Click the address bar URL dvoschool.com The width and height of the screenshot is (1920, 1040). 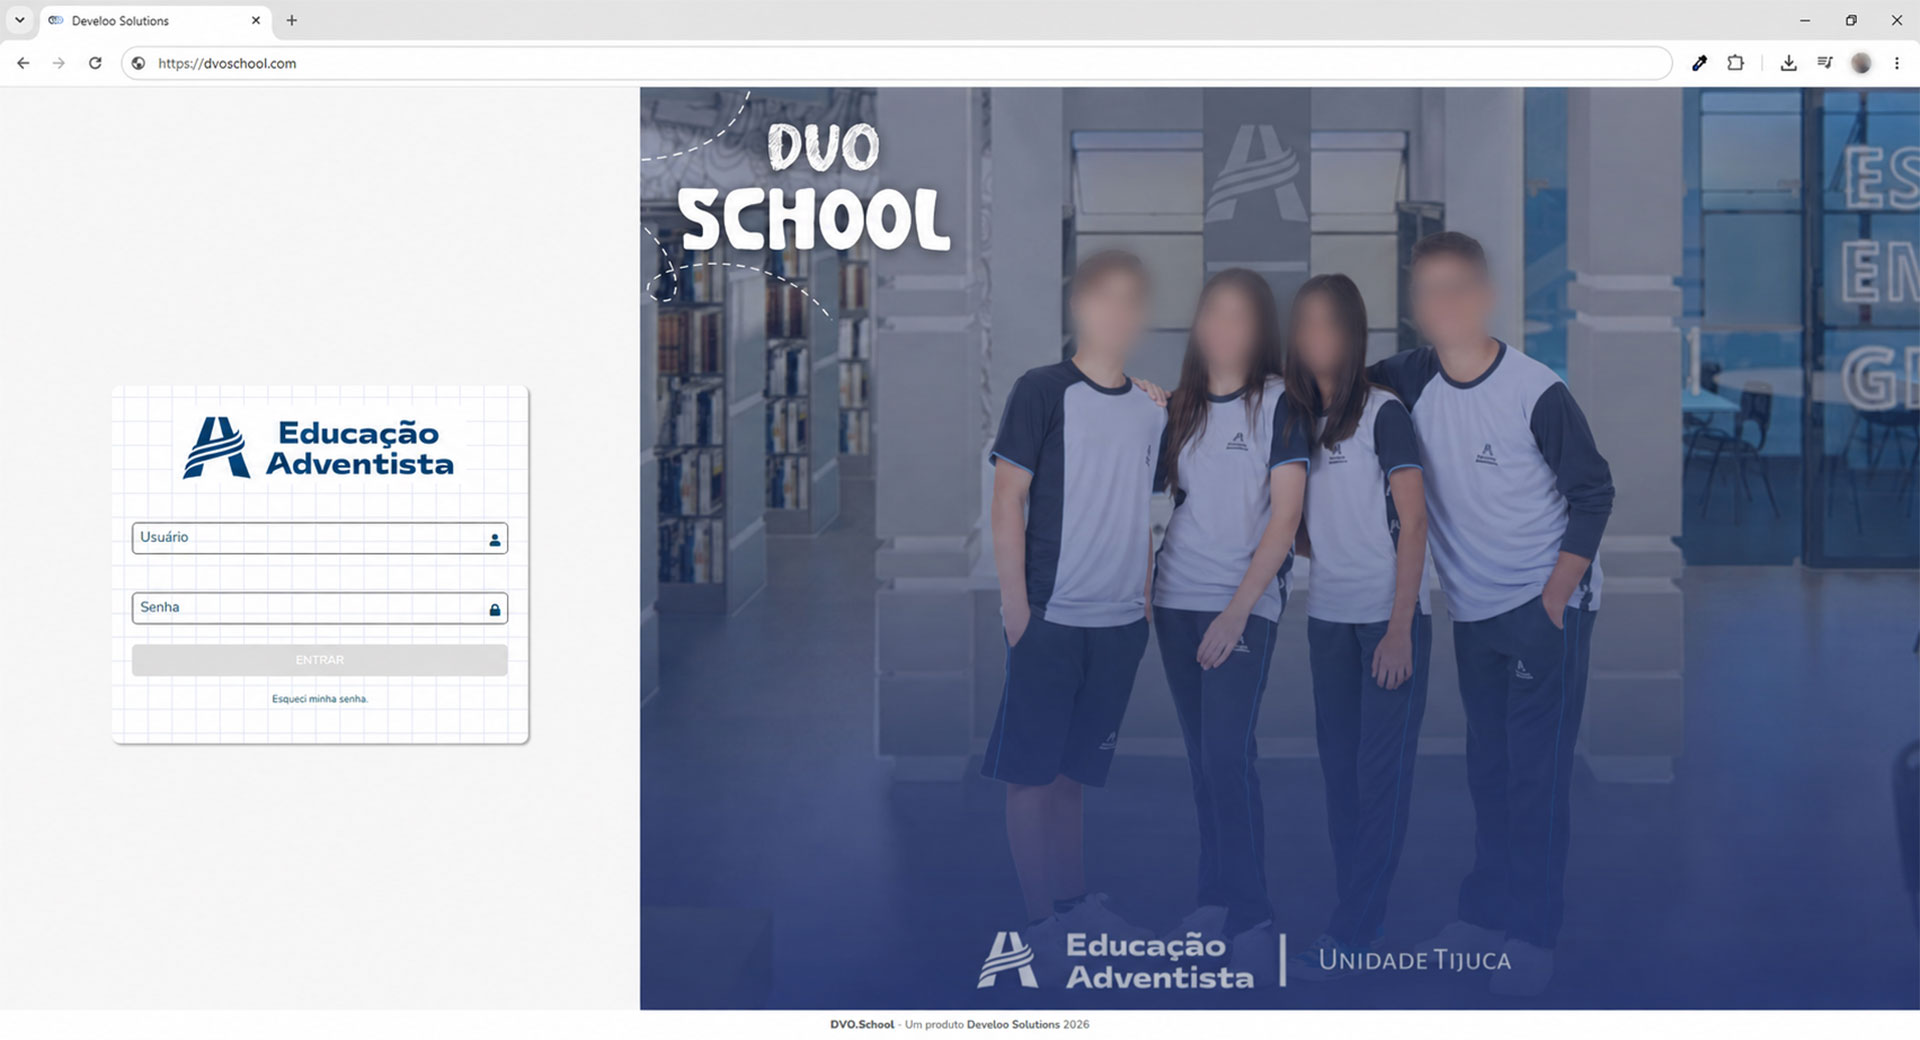pyautogui.click(x=227, y=63)
